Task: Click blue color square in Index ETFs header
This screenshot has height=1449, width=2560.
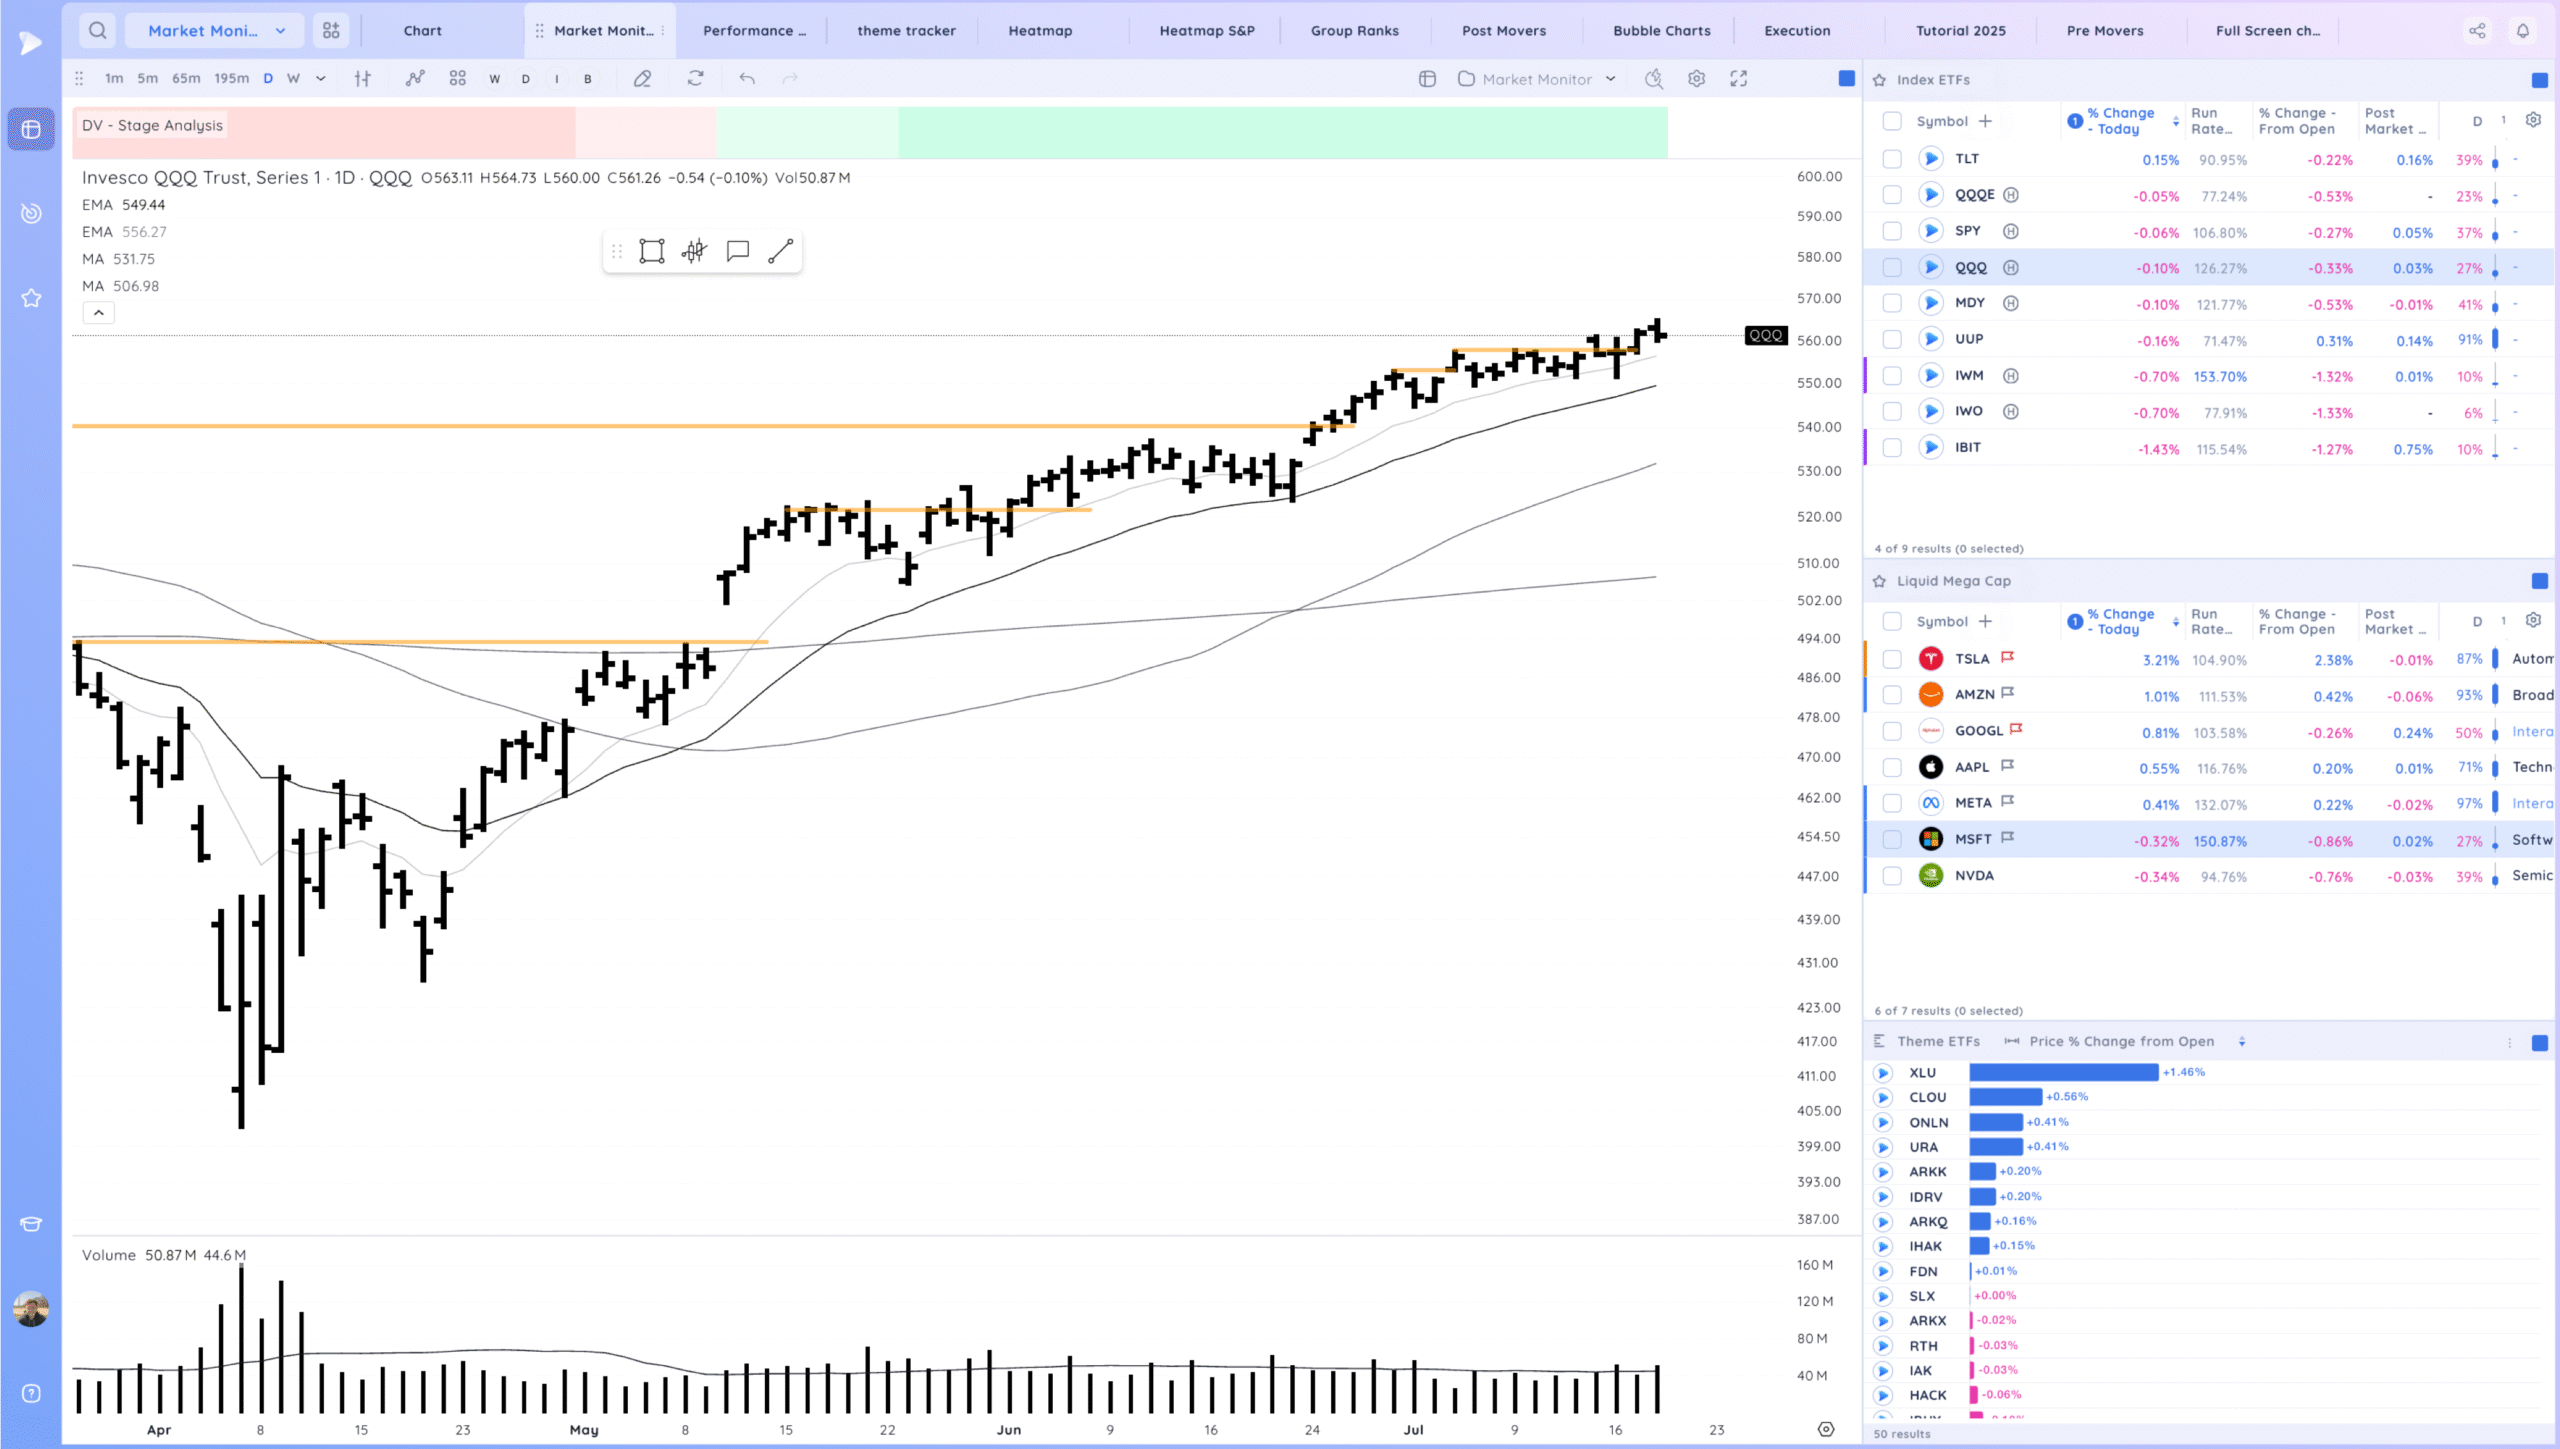Action: point(2540,80)
